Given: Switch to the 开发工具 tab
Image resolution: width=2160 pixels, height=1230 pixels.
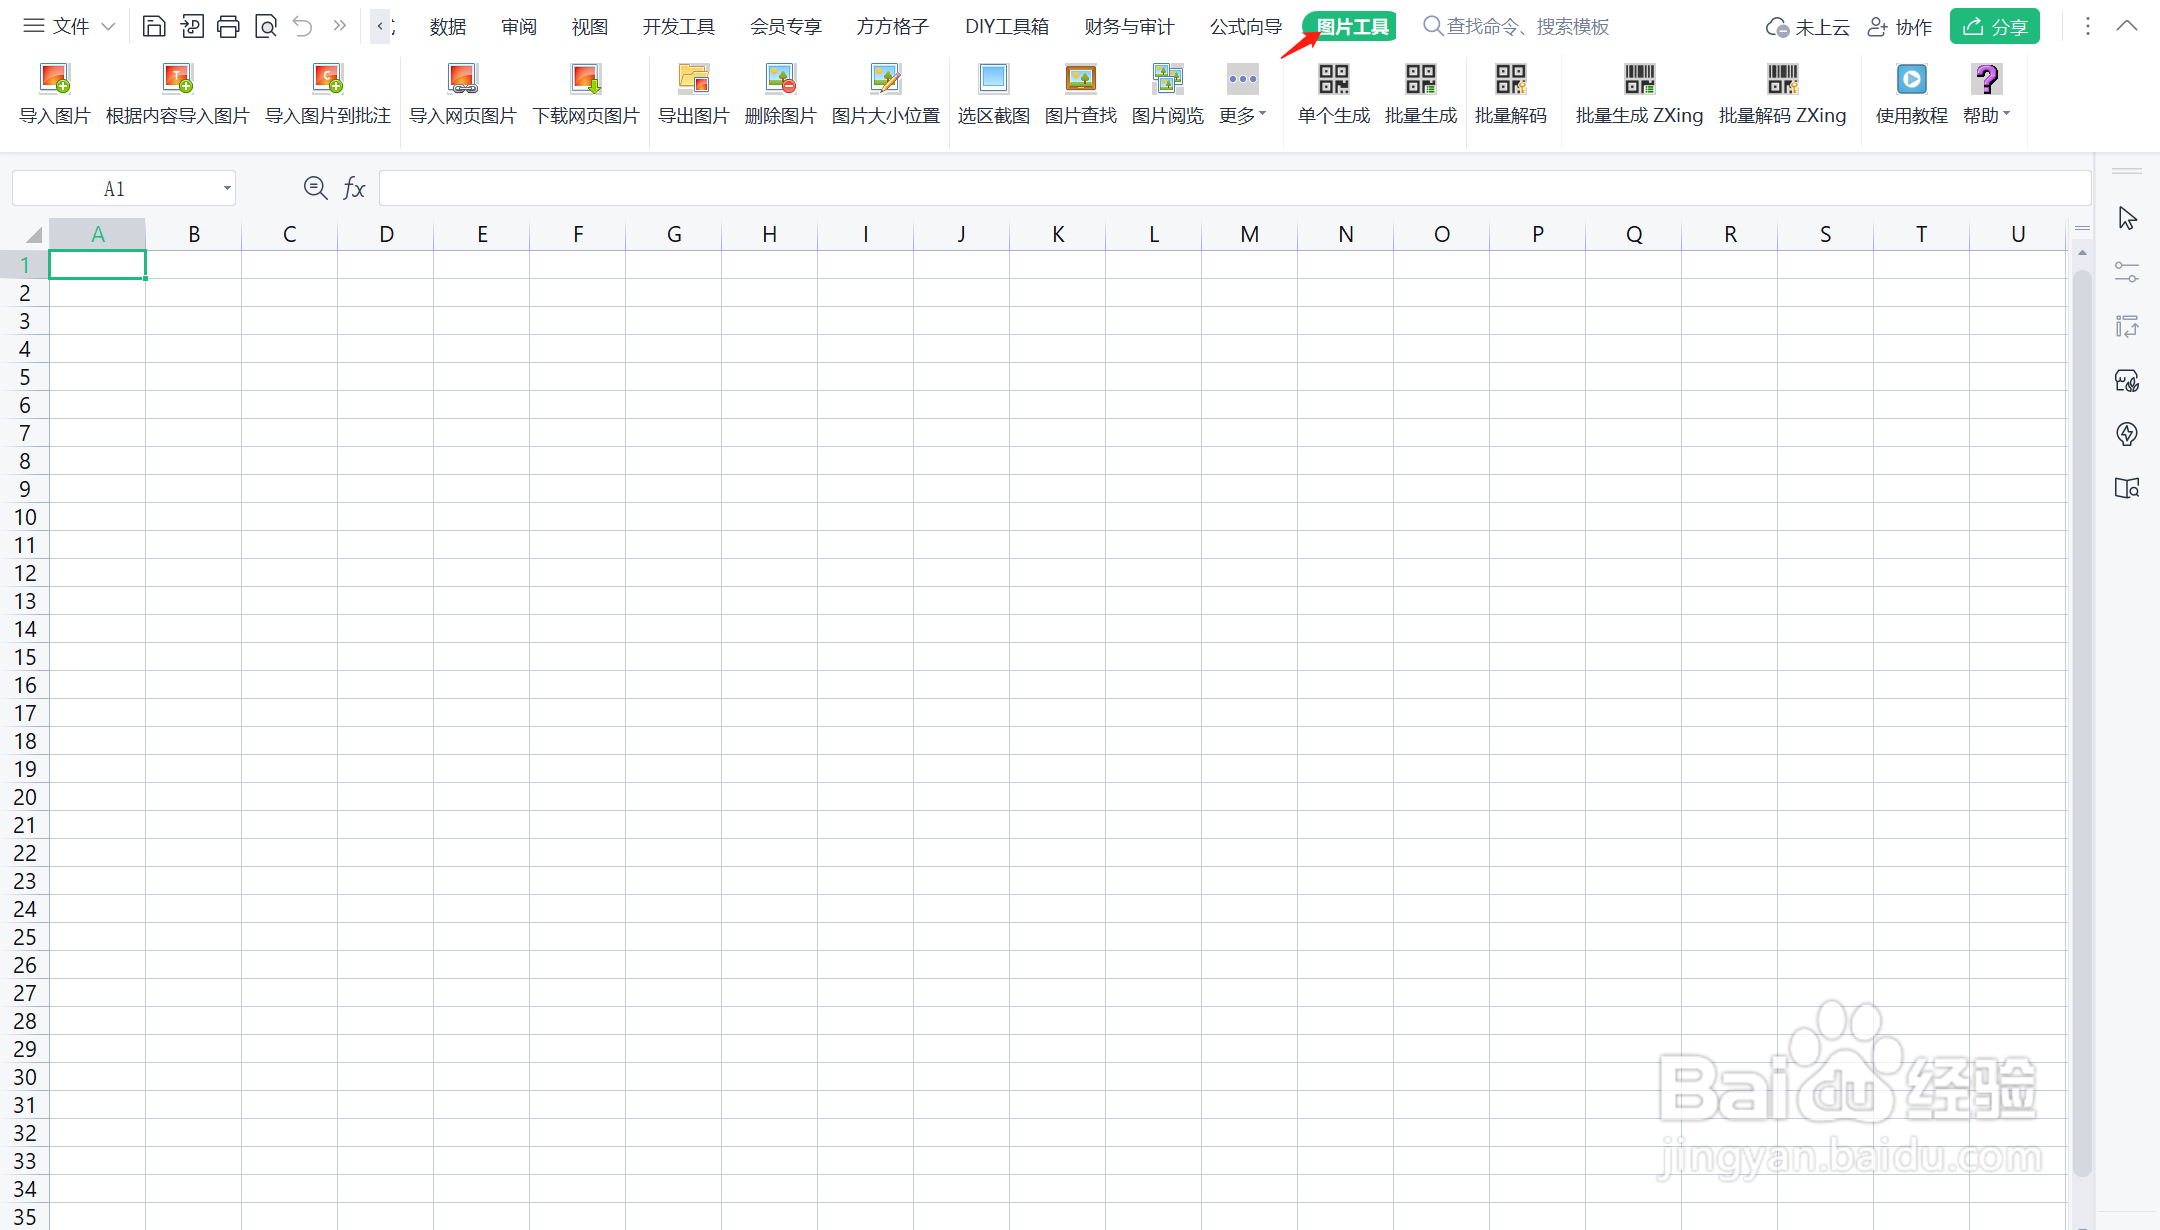Looking at the screenshot, I should (x=679, y=27).
